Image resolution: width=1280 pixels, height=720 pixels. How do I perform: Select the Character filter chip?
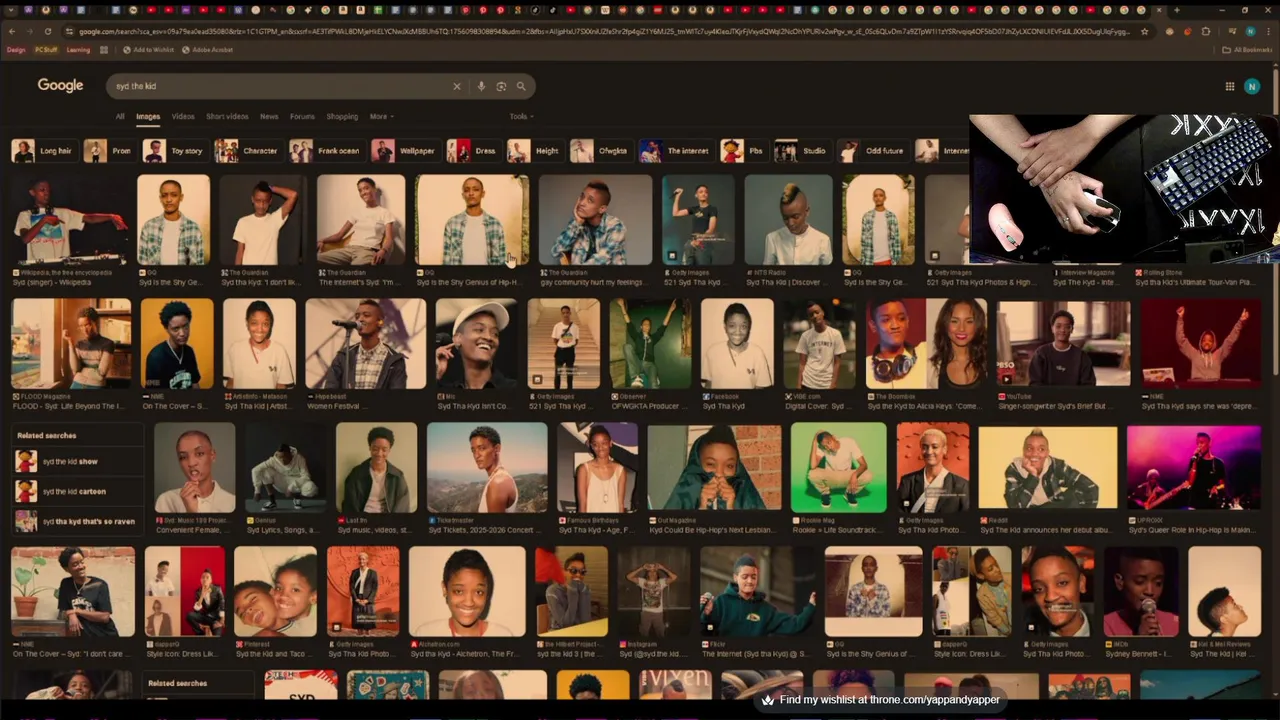[248, 151]
